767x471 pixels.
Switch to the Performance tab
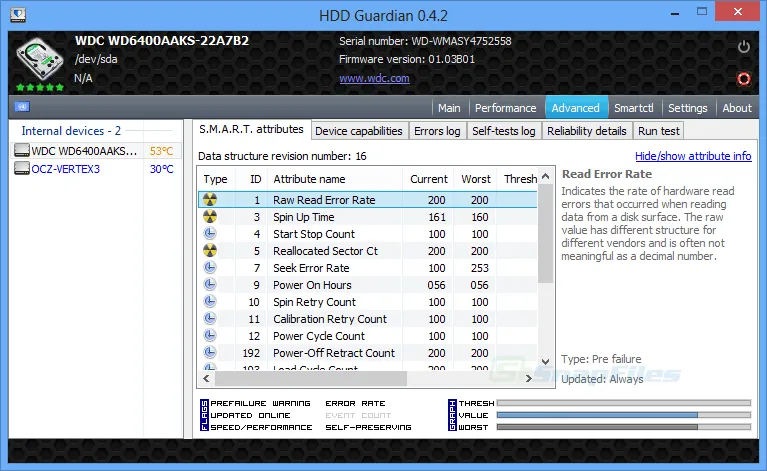tap(505, 108)
